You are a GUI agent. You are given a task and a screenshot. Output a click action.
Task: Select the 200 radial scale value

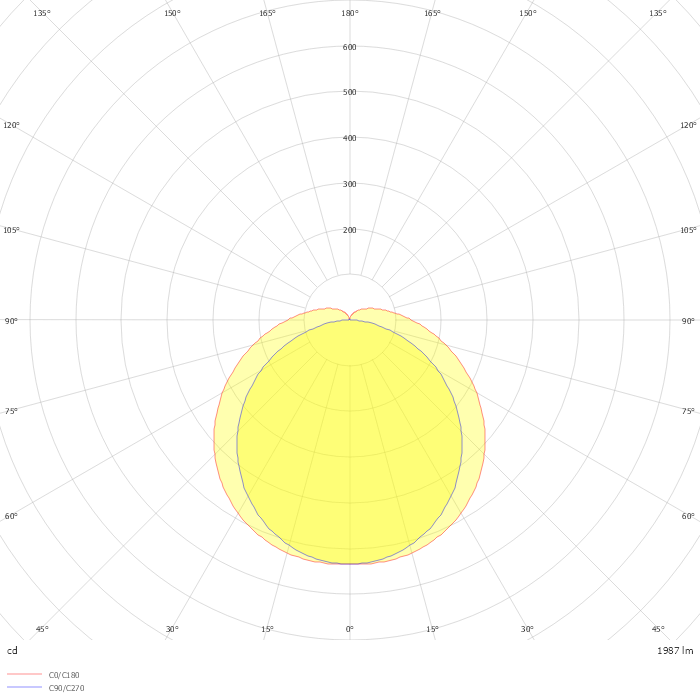click(350, 230)
